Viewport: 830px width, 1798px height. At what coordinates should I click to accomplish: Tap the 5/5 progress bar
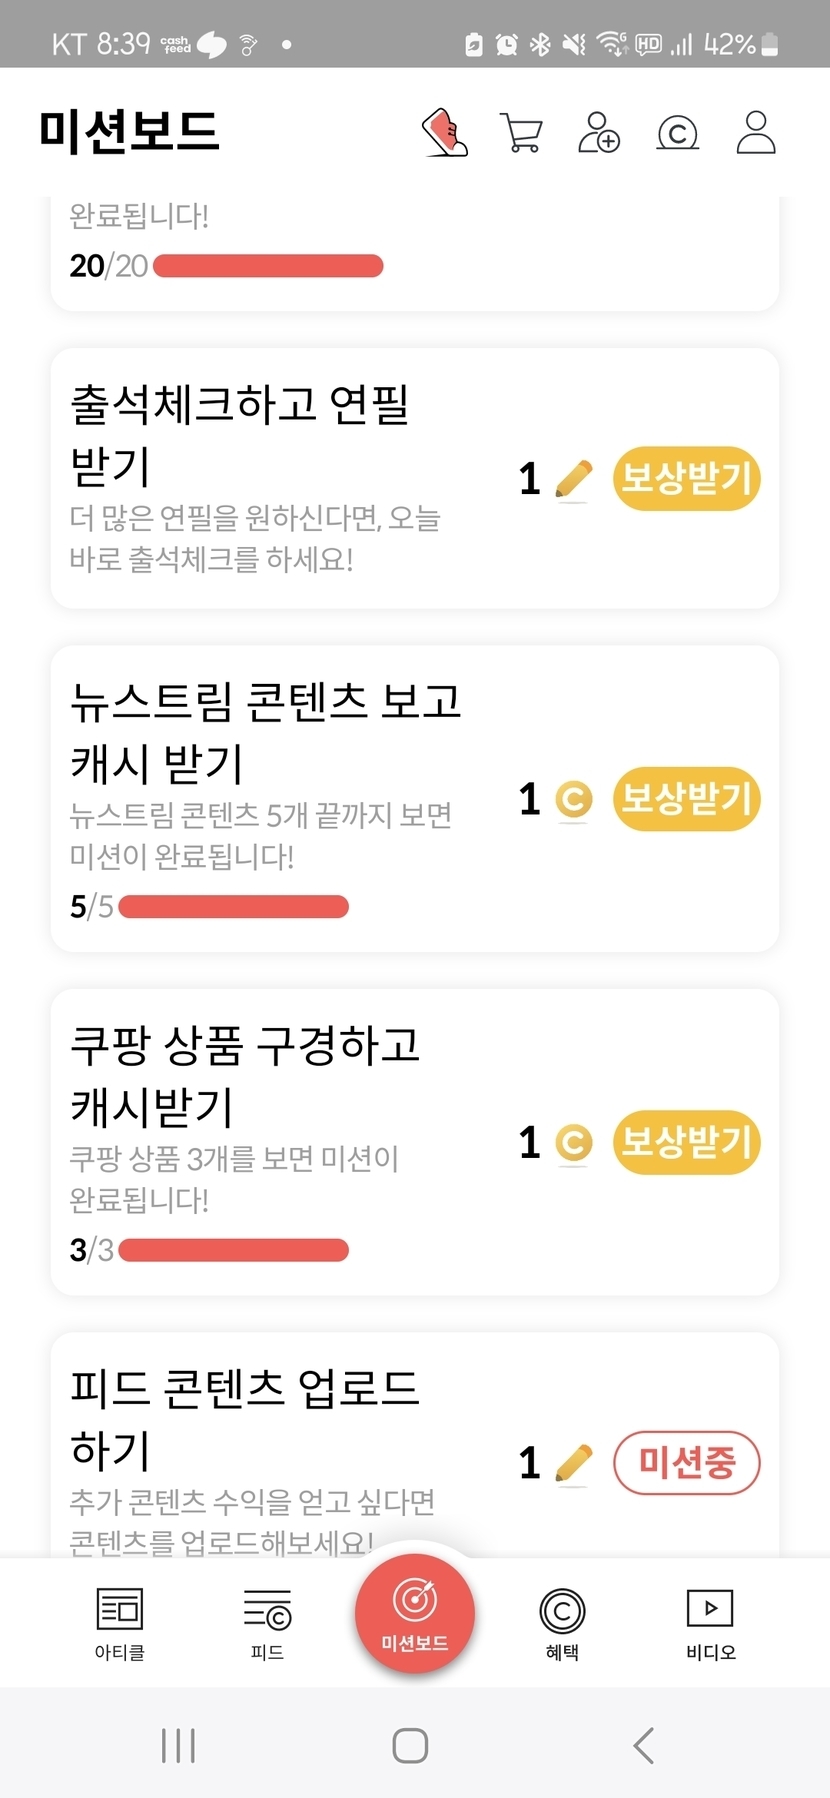tap(233, 907)
